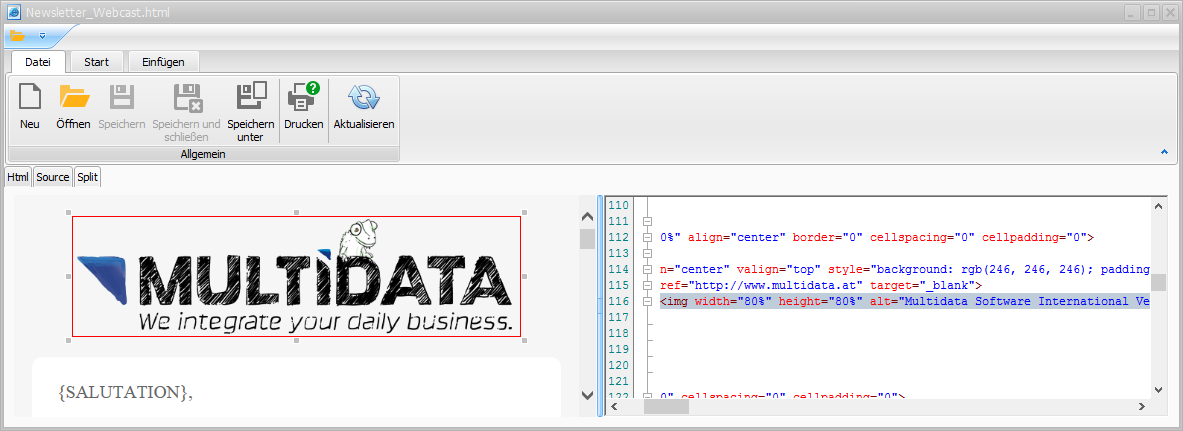Click the {SALUTATION} placeholder text
This screenshot has width=1183, height=431.
click(125, 392)
